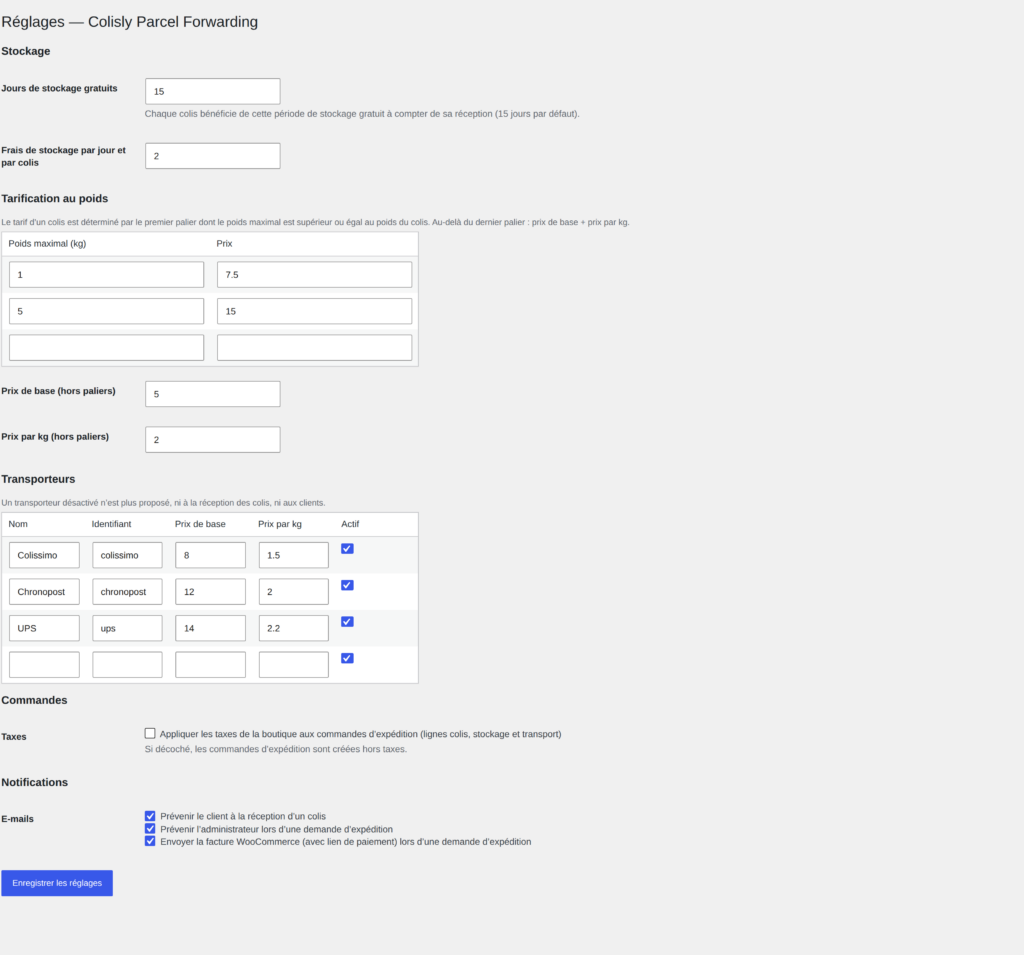The image size is (1024, 955).
Task: Enable the Appliquer les taxes checkbox
Action: [x=150, y=734]
